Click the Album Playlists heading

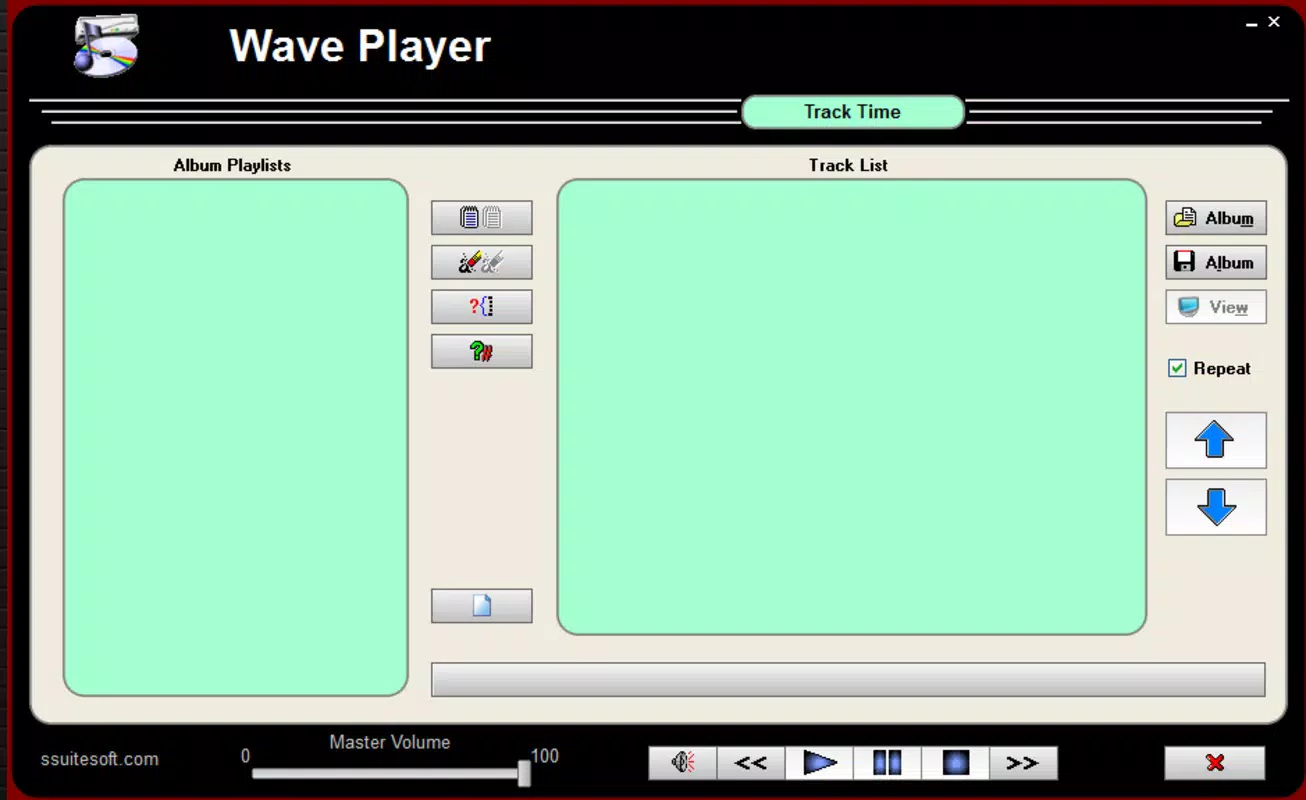232,165
